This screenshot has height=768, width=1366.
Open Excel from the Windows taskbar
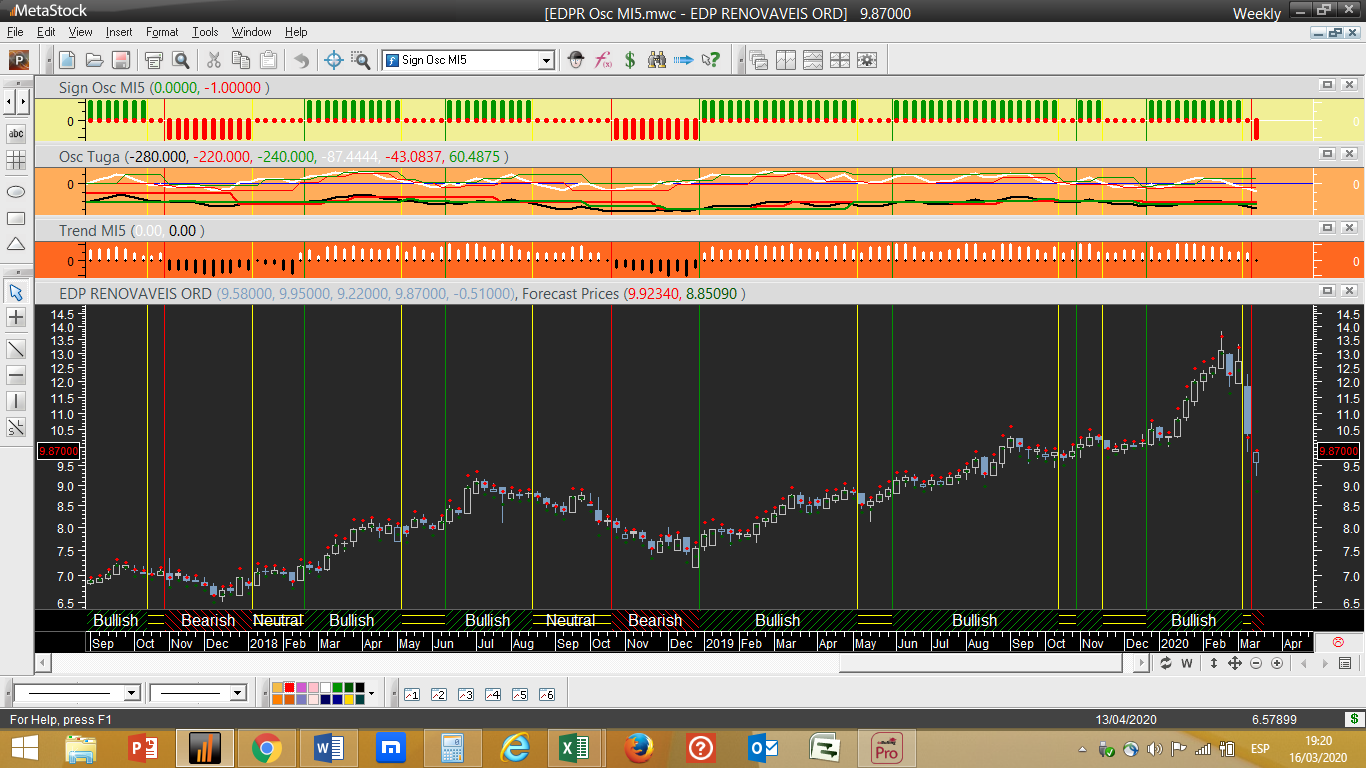click(574, 747)
